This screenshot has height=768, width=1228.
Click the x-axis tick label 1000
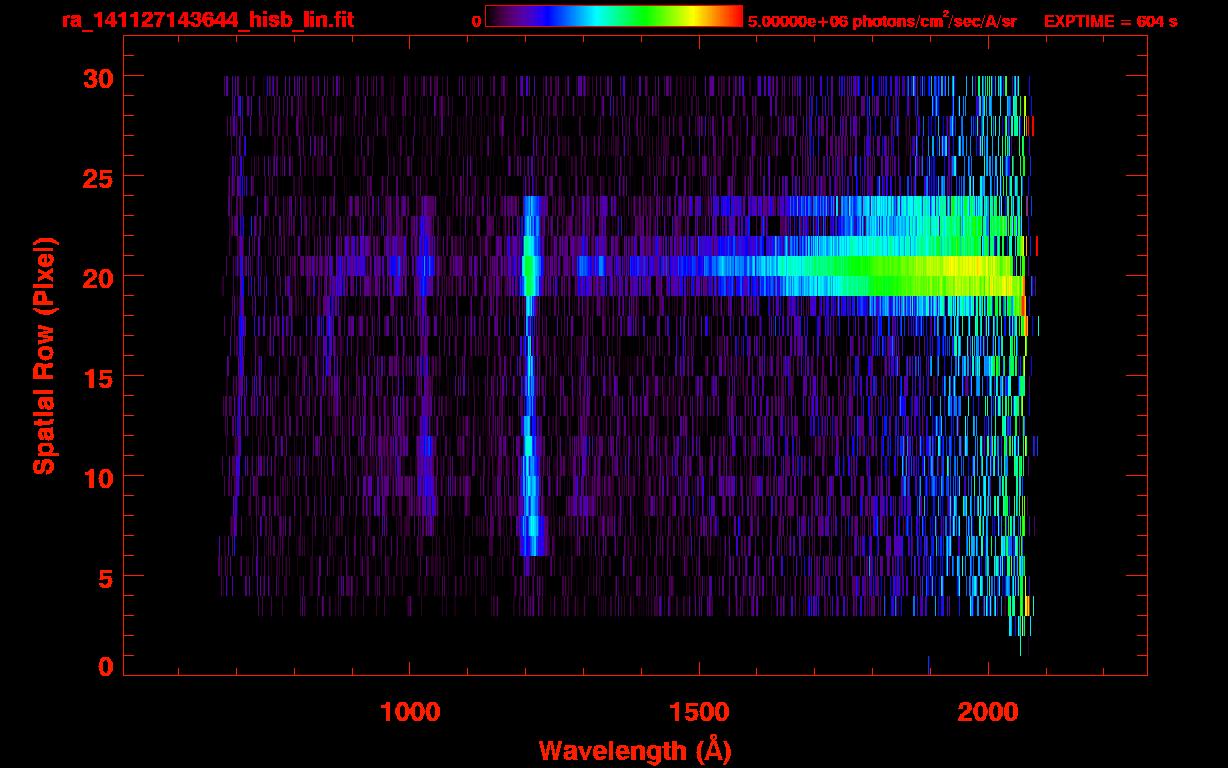(x=410, y=712)
